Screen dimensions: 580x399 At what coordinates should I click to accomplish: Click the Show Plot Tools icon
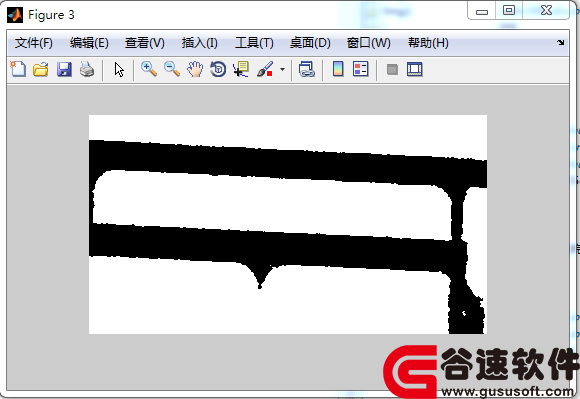point(415,69)
